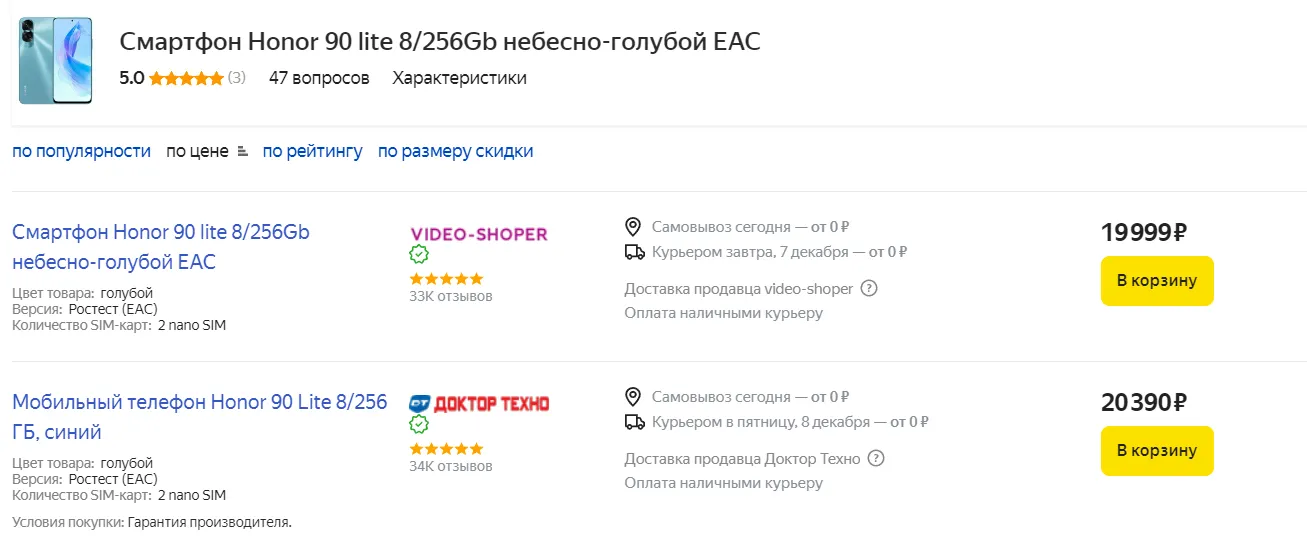This screenshot has width=1307, height=549.
Task: Sort offers по размеру скидки
Action: [x=455, y=151]
